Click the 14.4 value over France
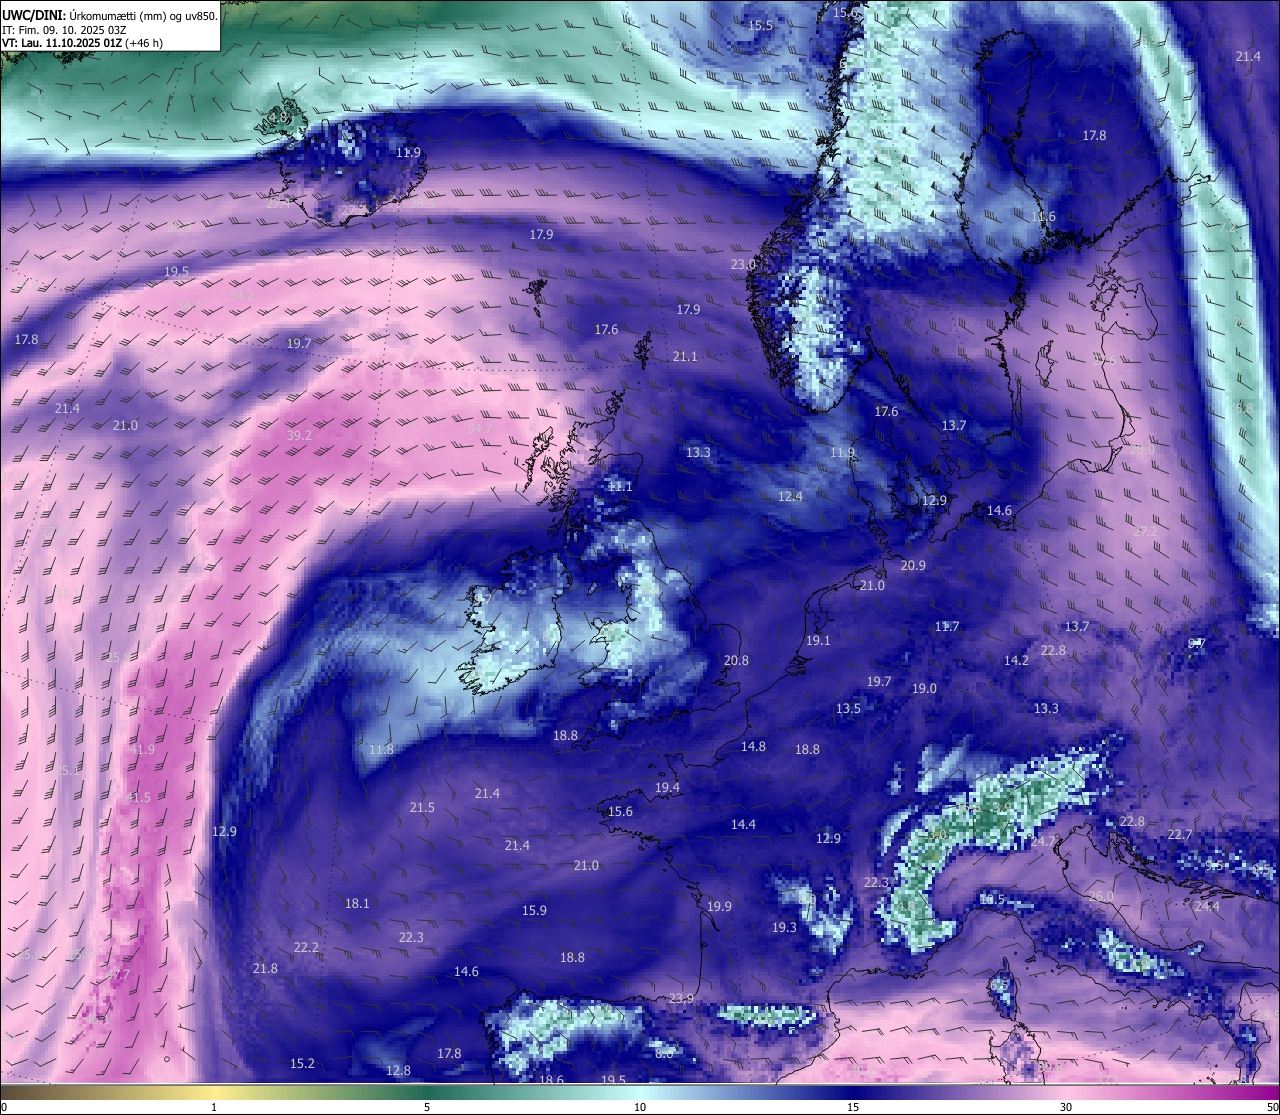Screen dimensions: 1280x1115 pos(743,824)
